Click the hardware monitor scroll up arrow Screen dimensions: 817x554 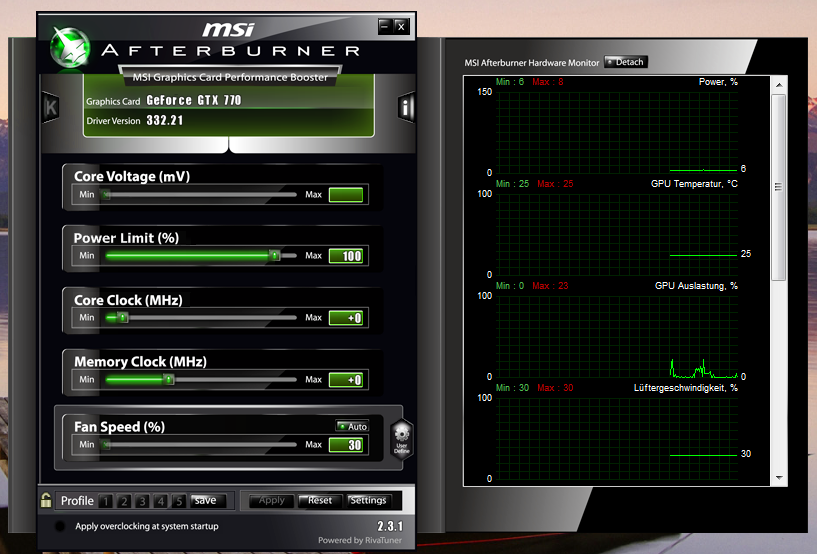[x=779, y=84]
